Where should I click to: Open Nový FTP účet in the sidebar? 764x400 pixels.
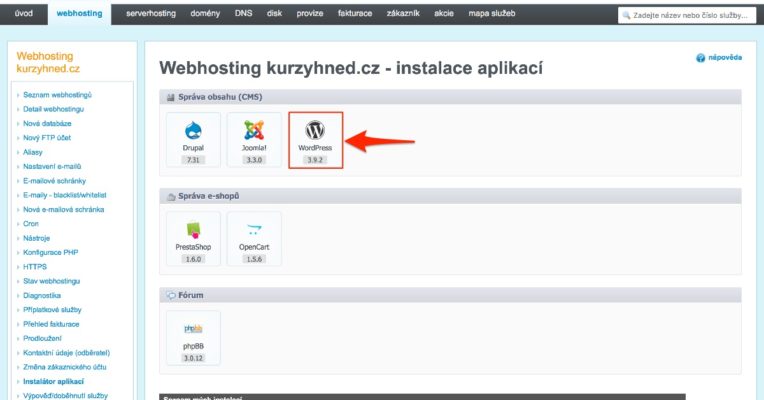(47, 138)
